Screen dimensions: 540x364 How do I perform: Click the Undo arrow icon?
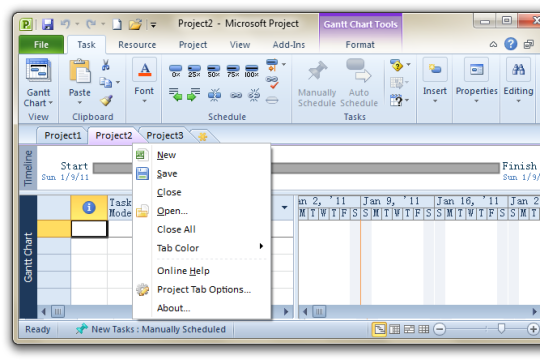pyautogui.click(x=65, y=24)
